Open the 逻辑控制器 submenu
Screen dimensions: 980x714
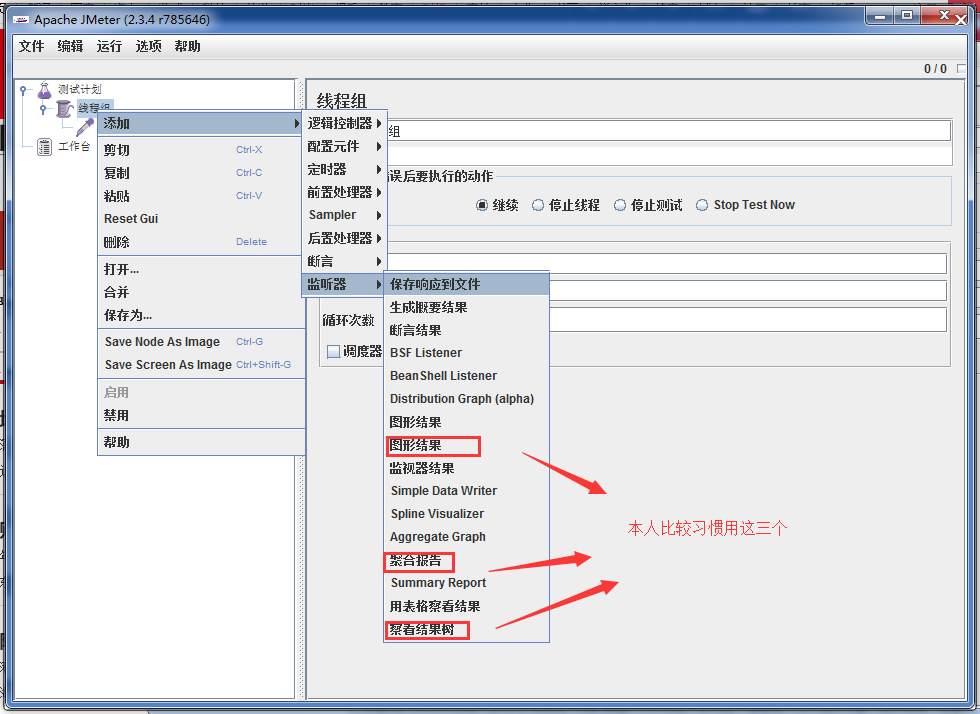344,124
